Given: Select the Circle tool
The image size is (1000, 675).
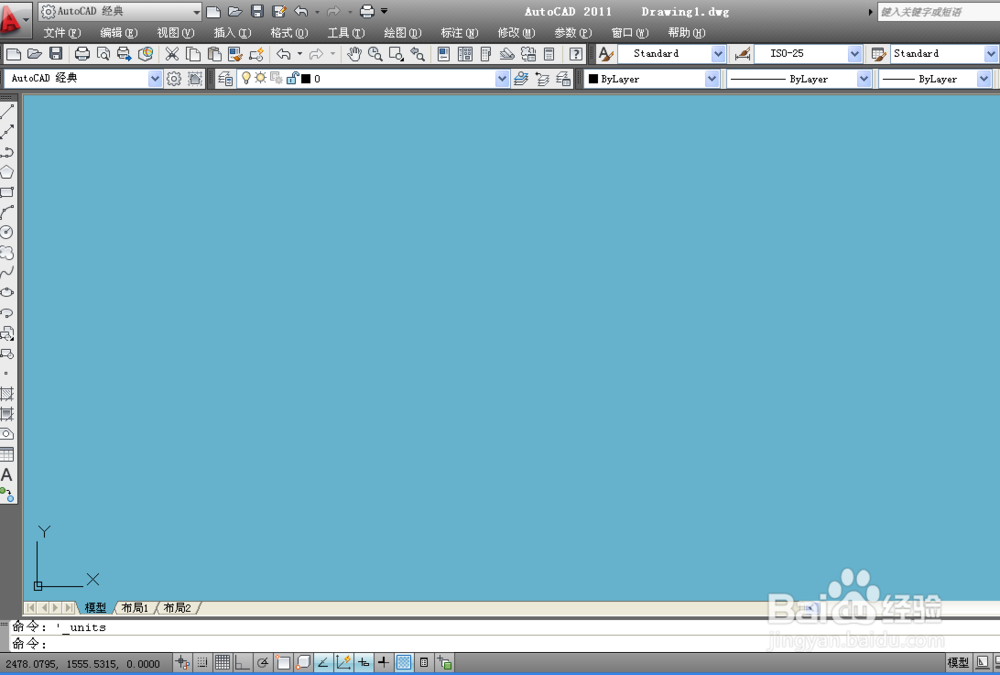Looking at the screenshot, I should coord(7,232).
